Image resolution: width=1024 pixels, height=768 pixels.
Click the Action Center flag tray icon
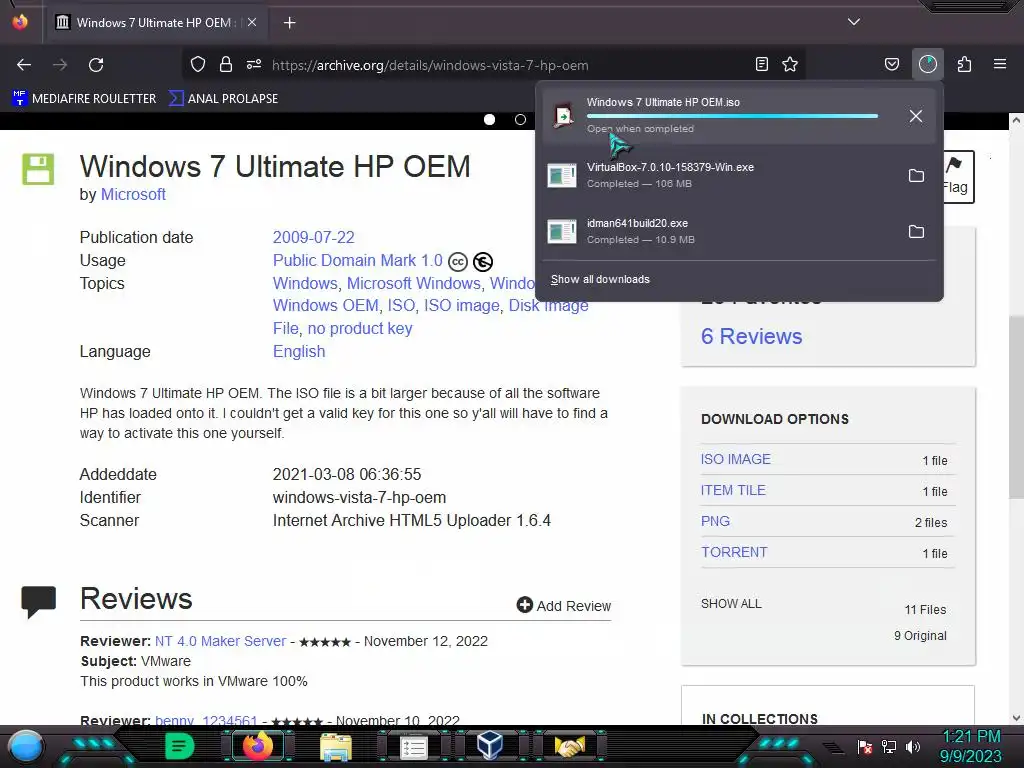pos(865,746)
